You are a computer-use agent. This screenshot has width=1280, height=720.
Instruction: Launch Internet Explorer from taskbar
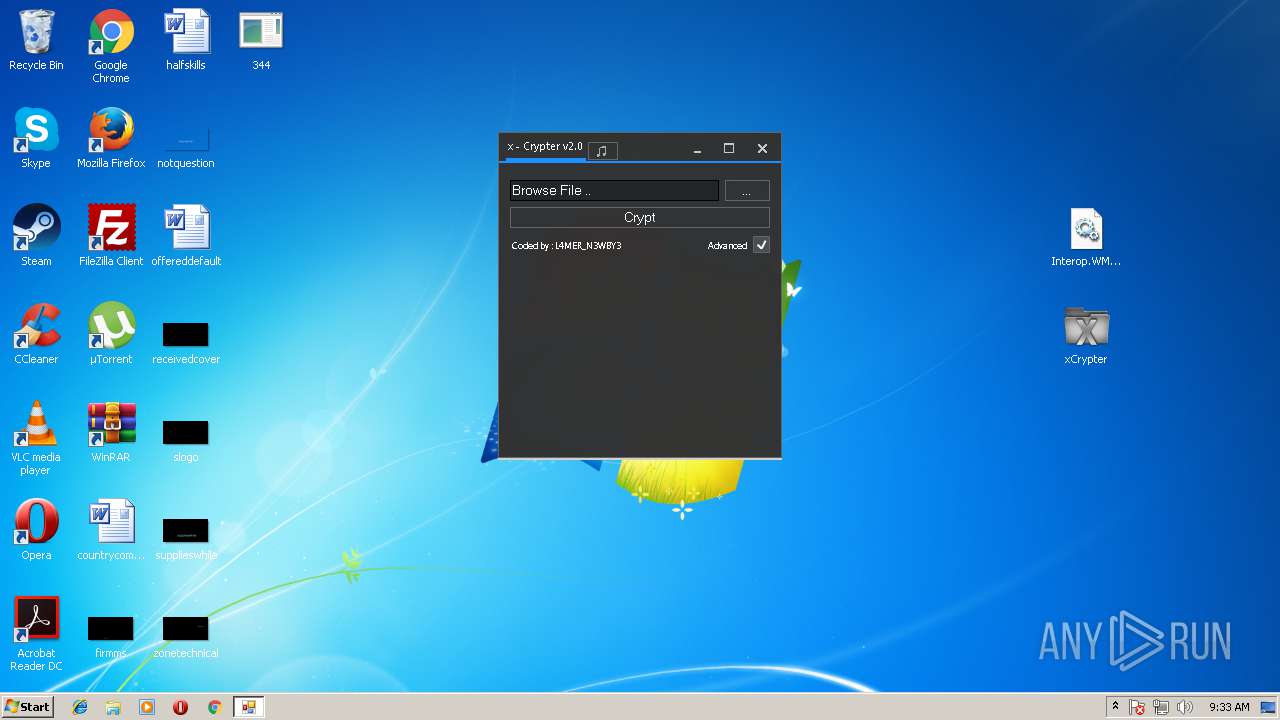click(80, 707)
